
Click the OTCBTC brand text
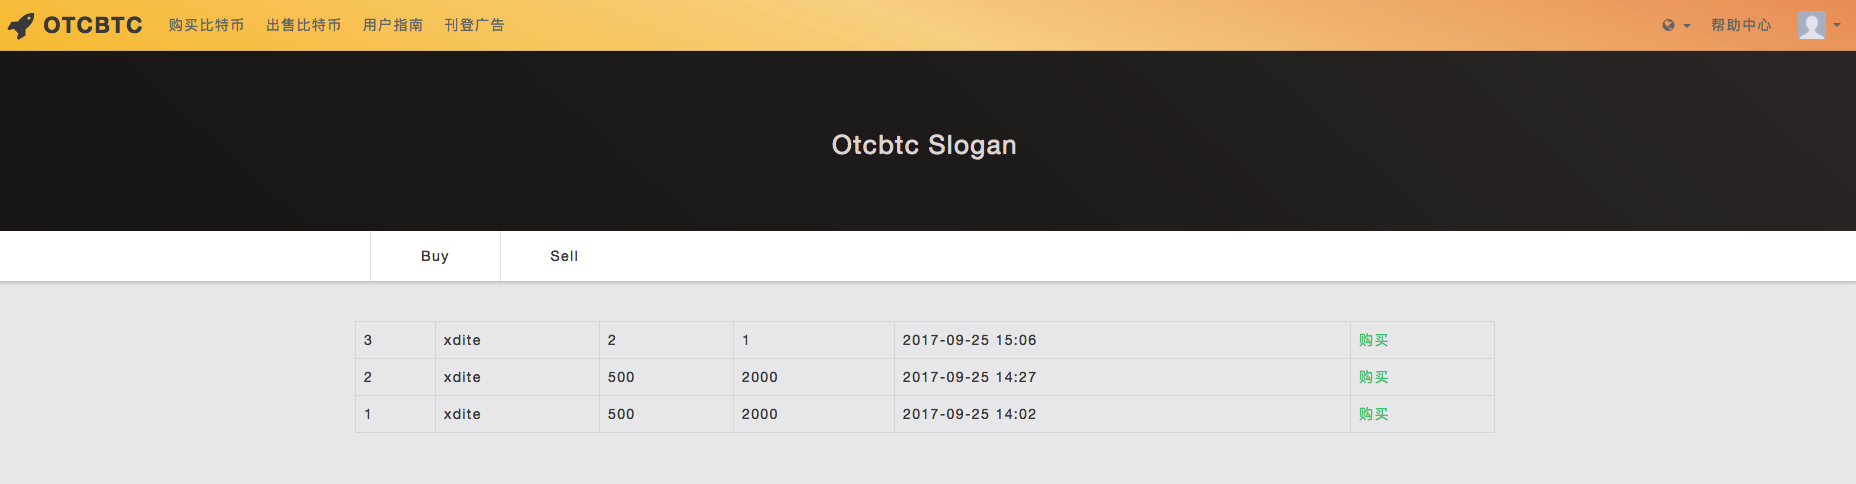[x=93, y=25]
